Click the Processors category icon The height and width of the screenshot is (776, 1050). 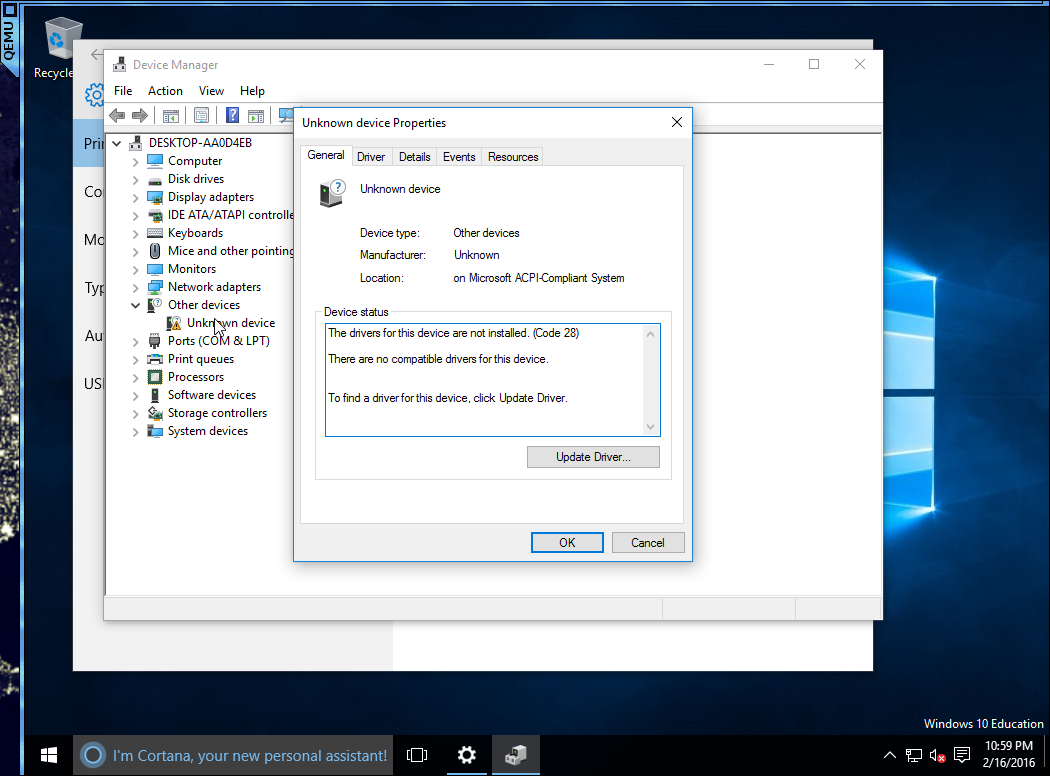click(155, 377)
